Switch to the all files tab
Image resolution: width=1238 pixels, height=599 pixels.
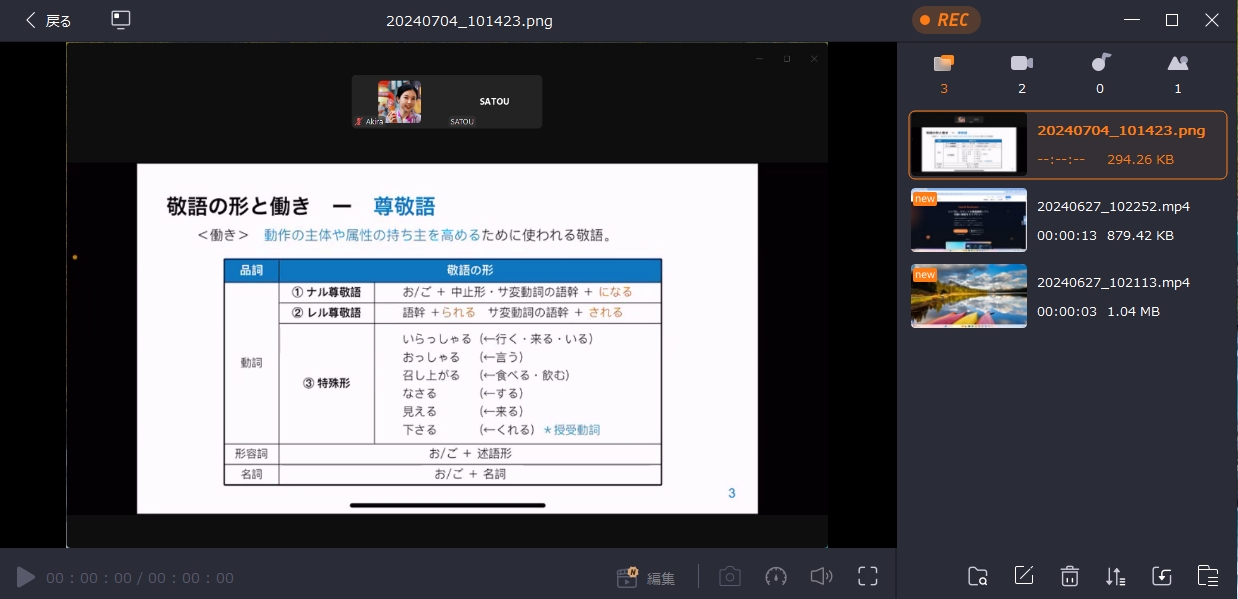pos(943,64)
